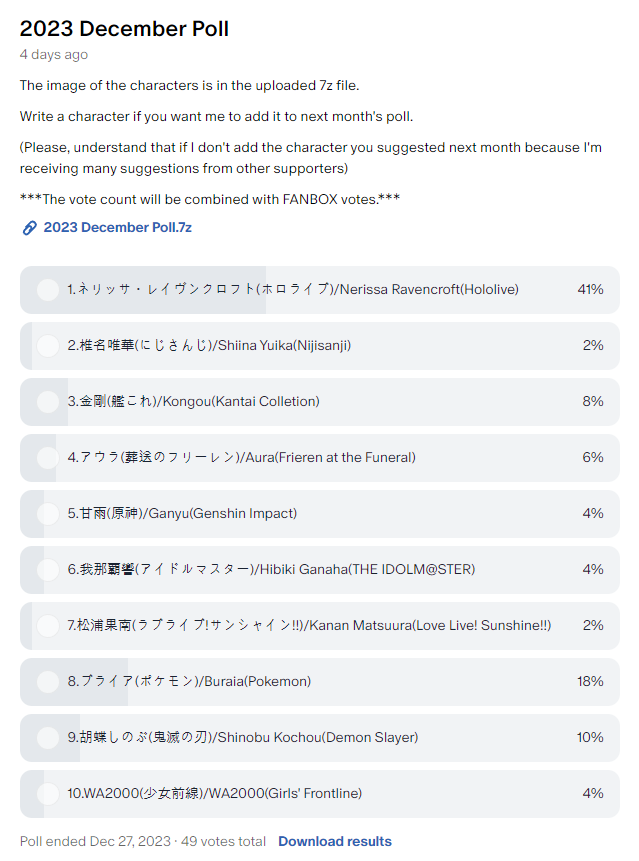Click the '4 days ago' timestamp
Image resolution: width=639 pixels, height=861 pixels.
tap(54, 54)
